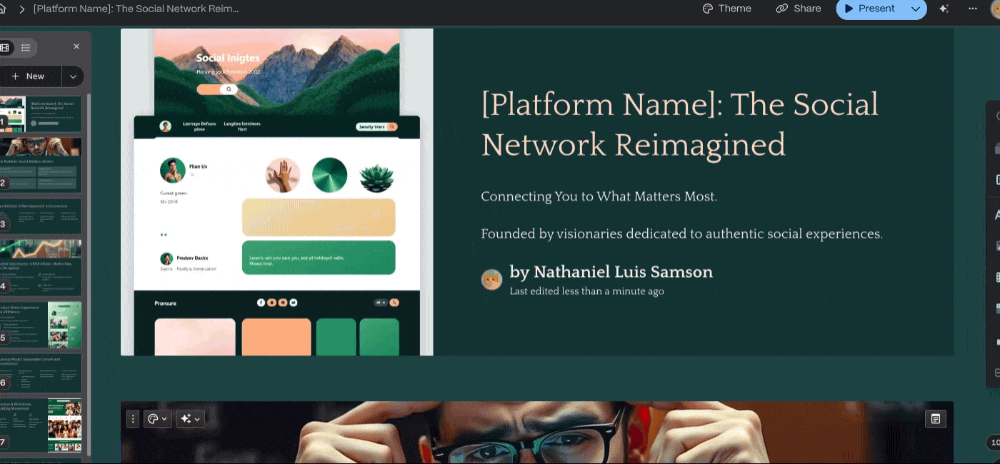
Task: Open card options three-dot handle
Action: click(132, 418)
